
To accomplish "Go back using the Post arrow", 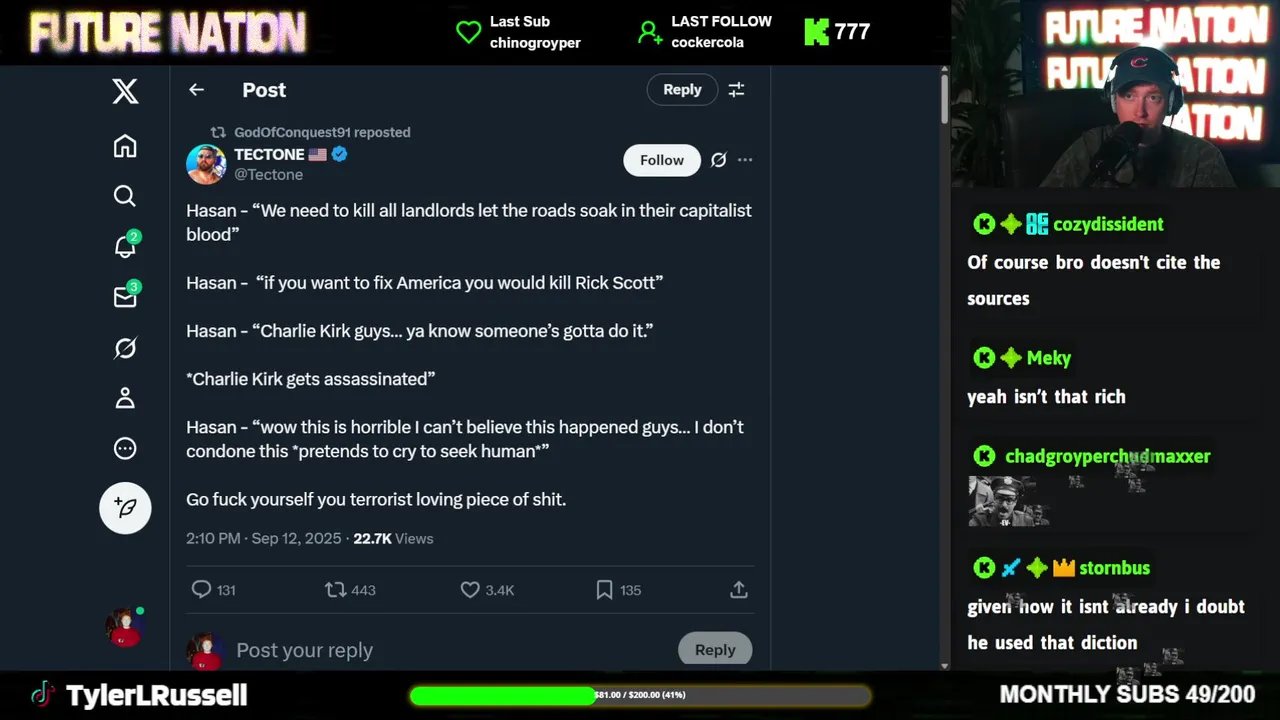I will (196, 90).
